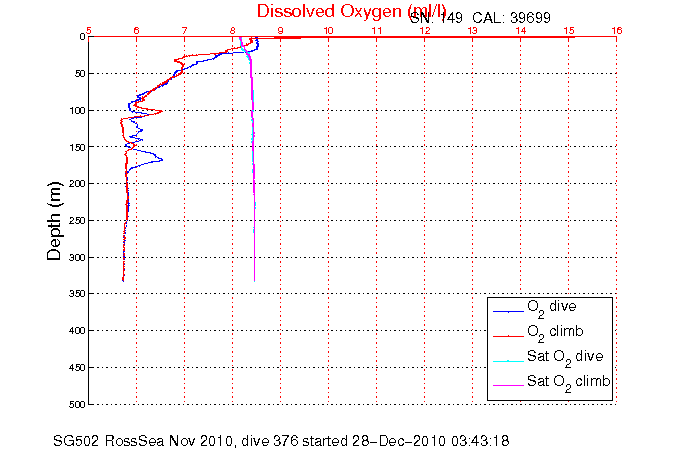
Task: Click x-axis tick label 7
Action: click(x=185, y=30)
